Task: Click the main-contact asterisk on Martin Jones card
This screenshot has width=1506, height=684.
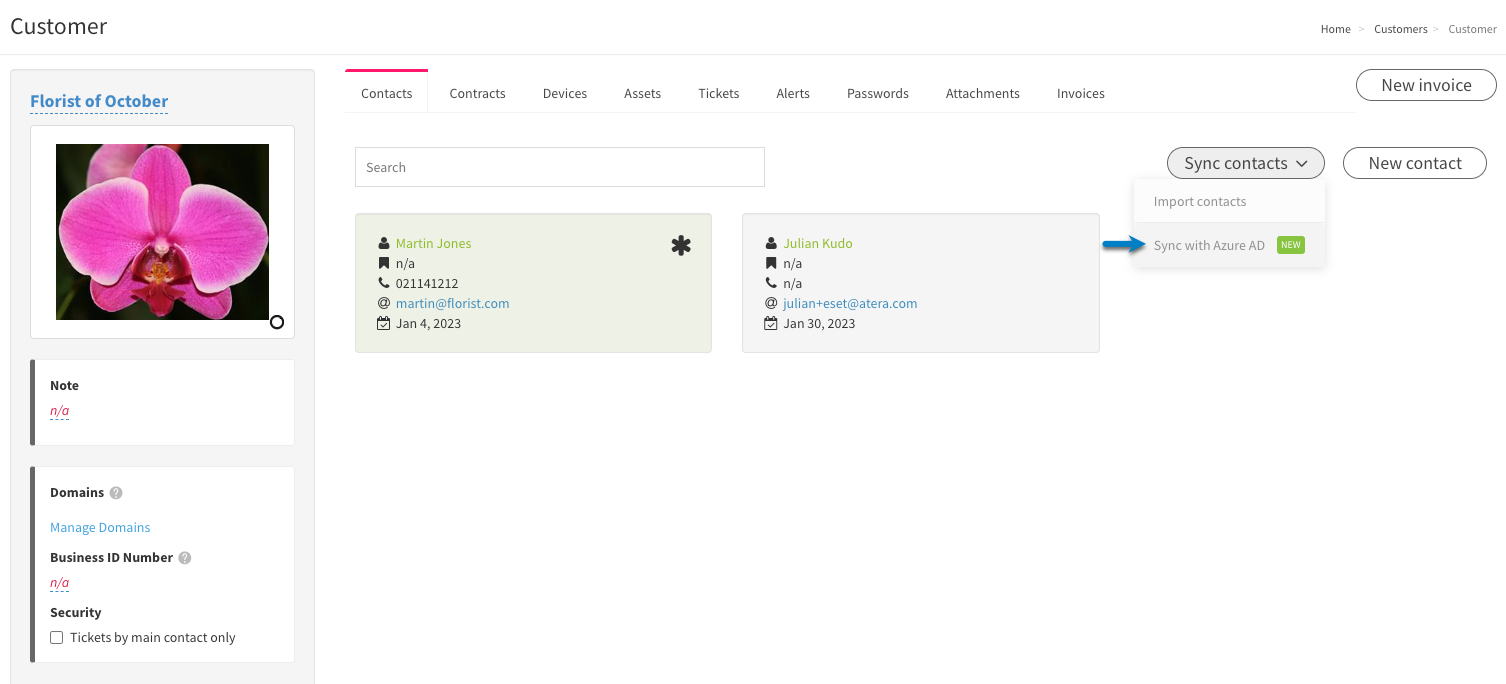Action: [681, 245]
